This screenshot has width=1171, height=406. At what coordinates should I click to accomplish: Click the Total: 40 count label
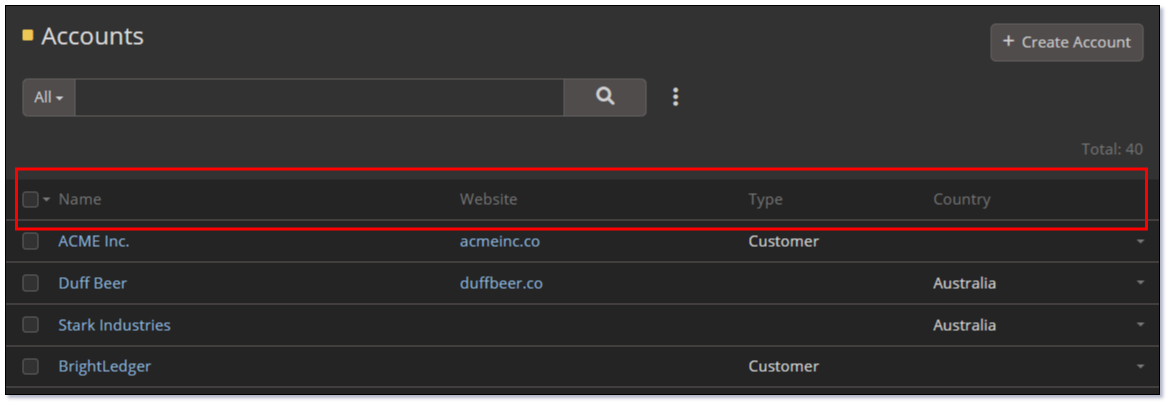1112,149
